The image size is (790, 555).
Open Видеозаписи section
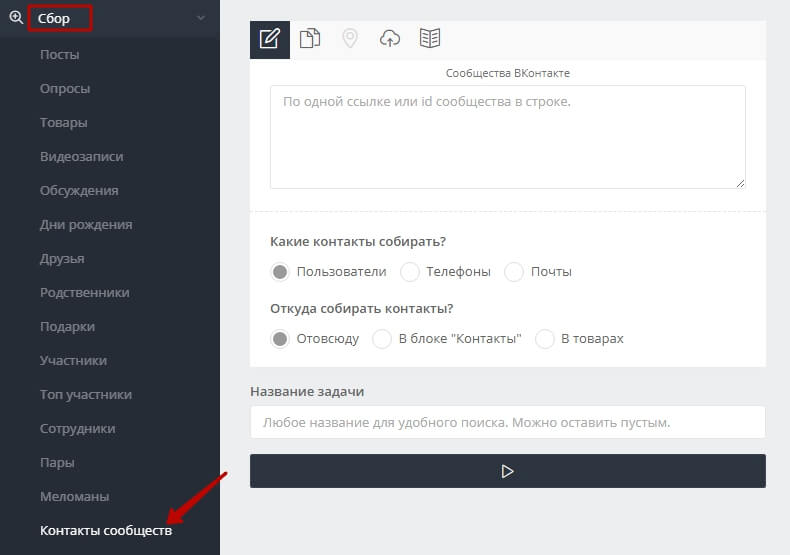coord(82,157)
